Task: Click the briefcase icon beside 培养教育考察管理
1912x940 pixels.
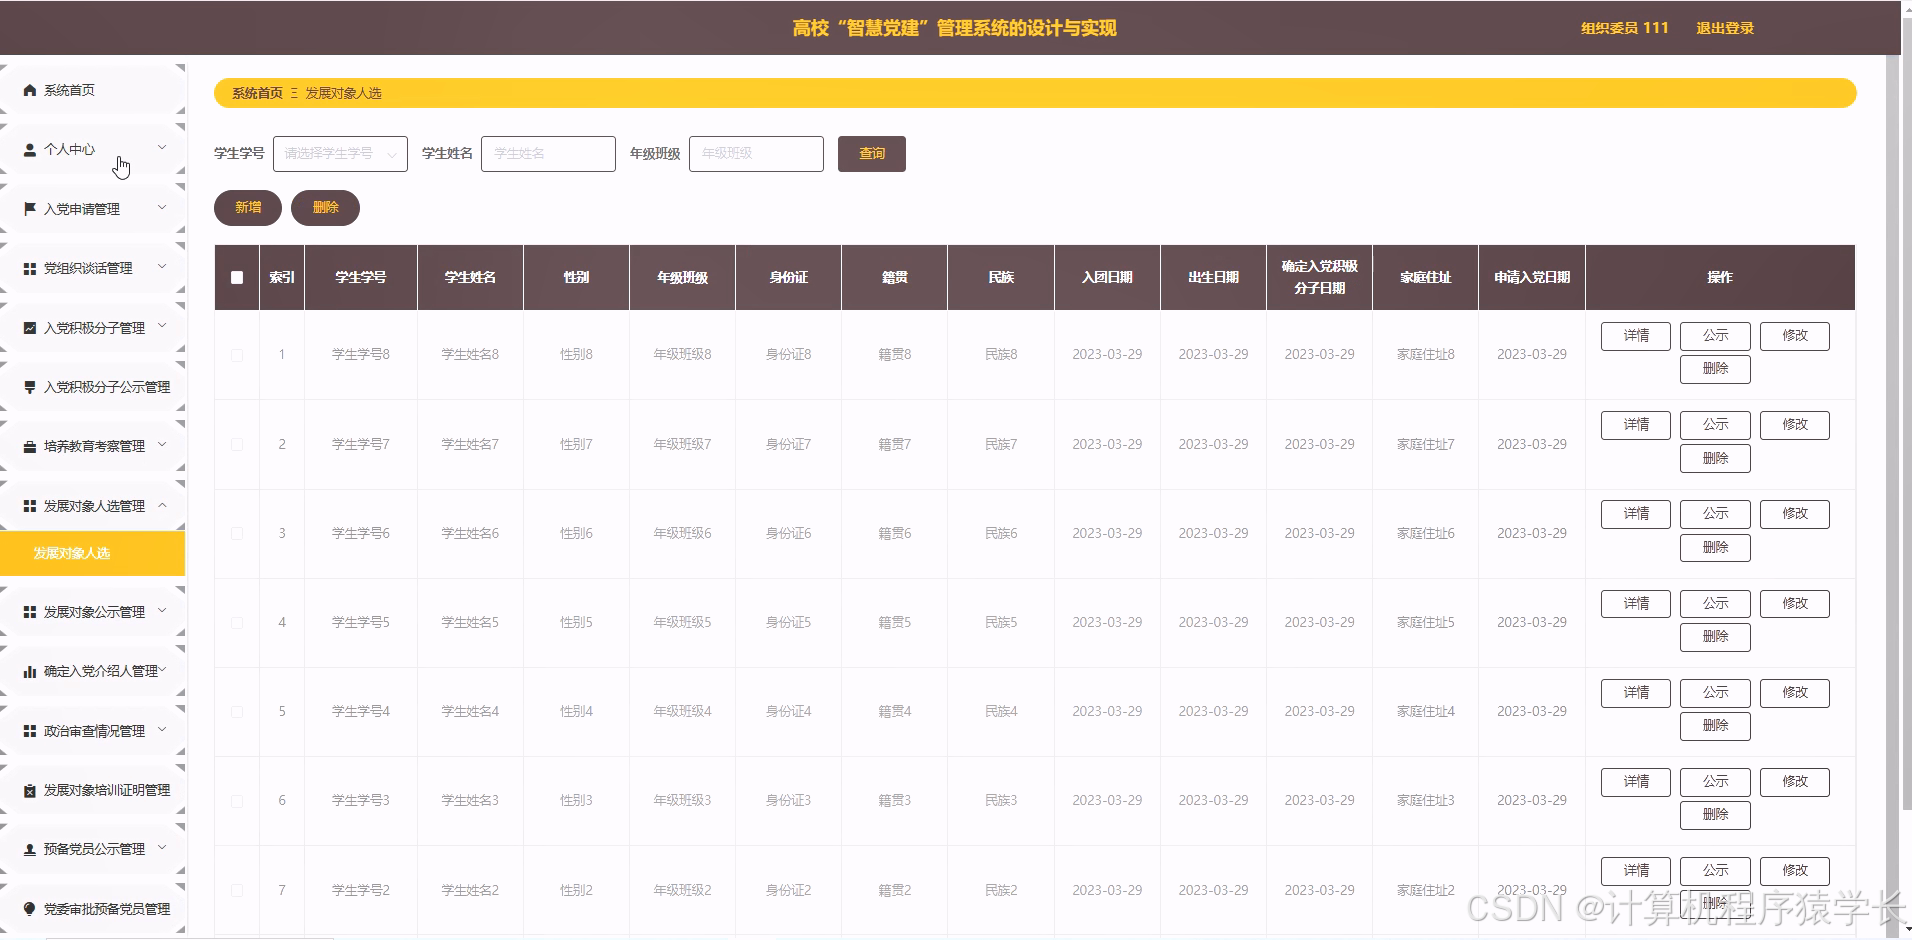Action: tap(30, 447)
